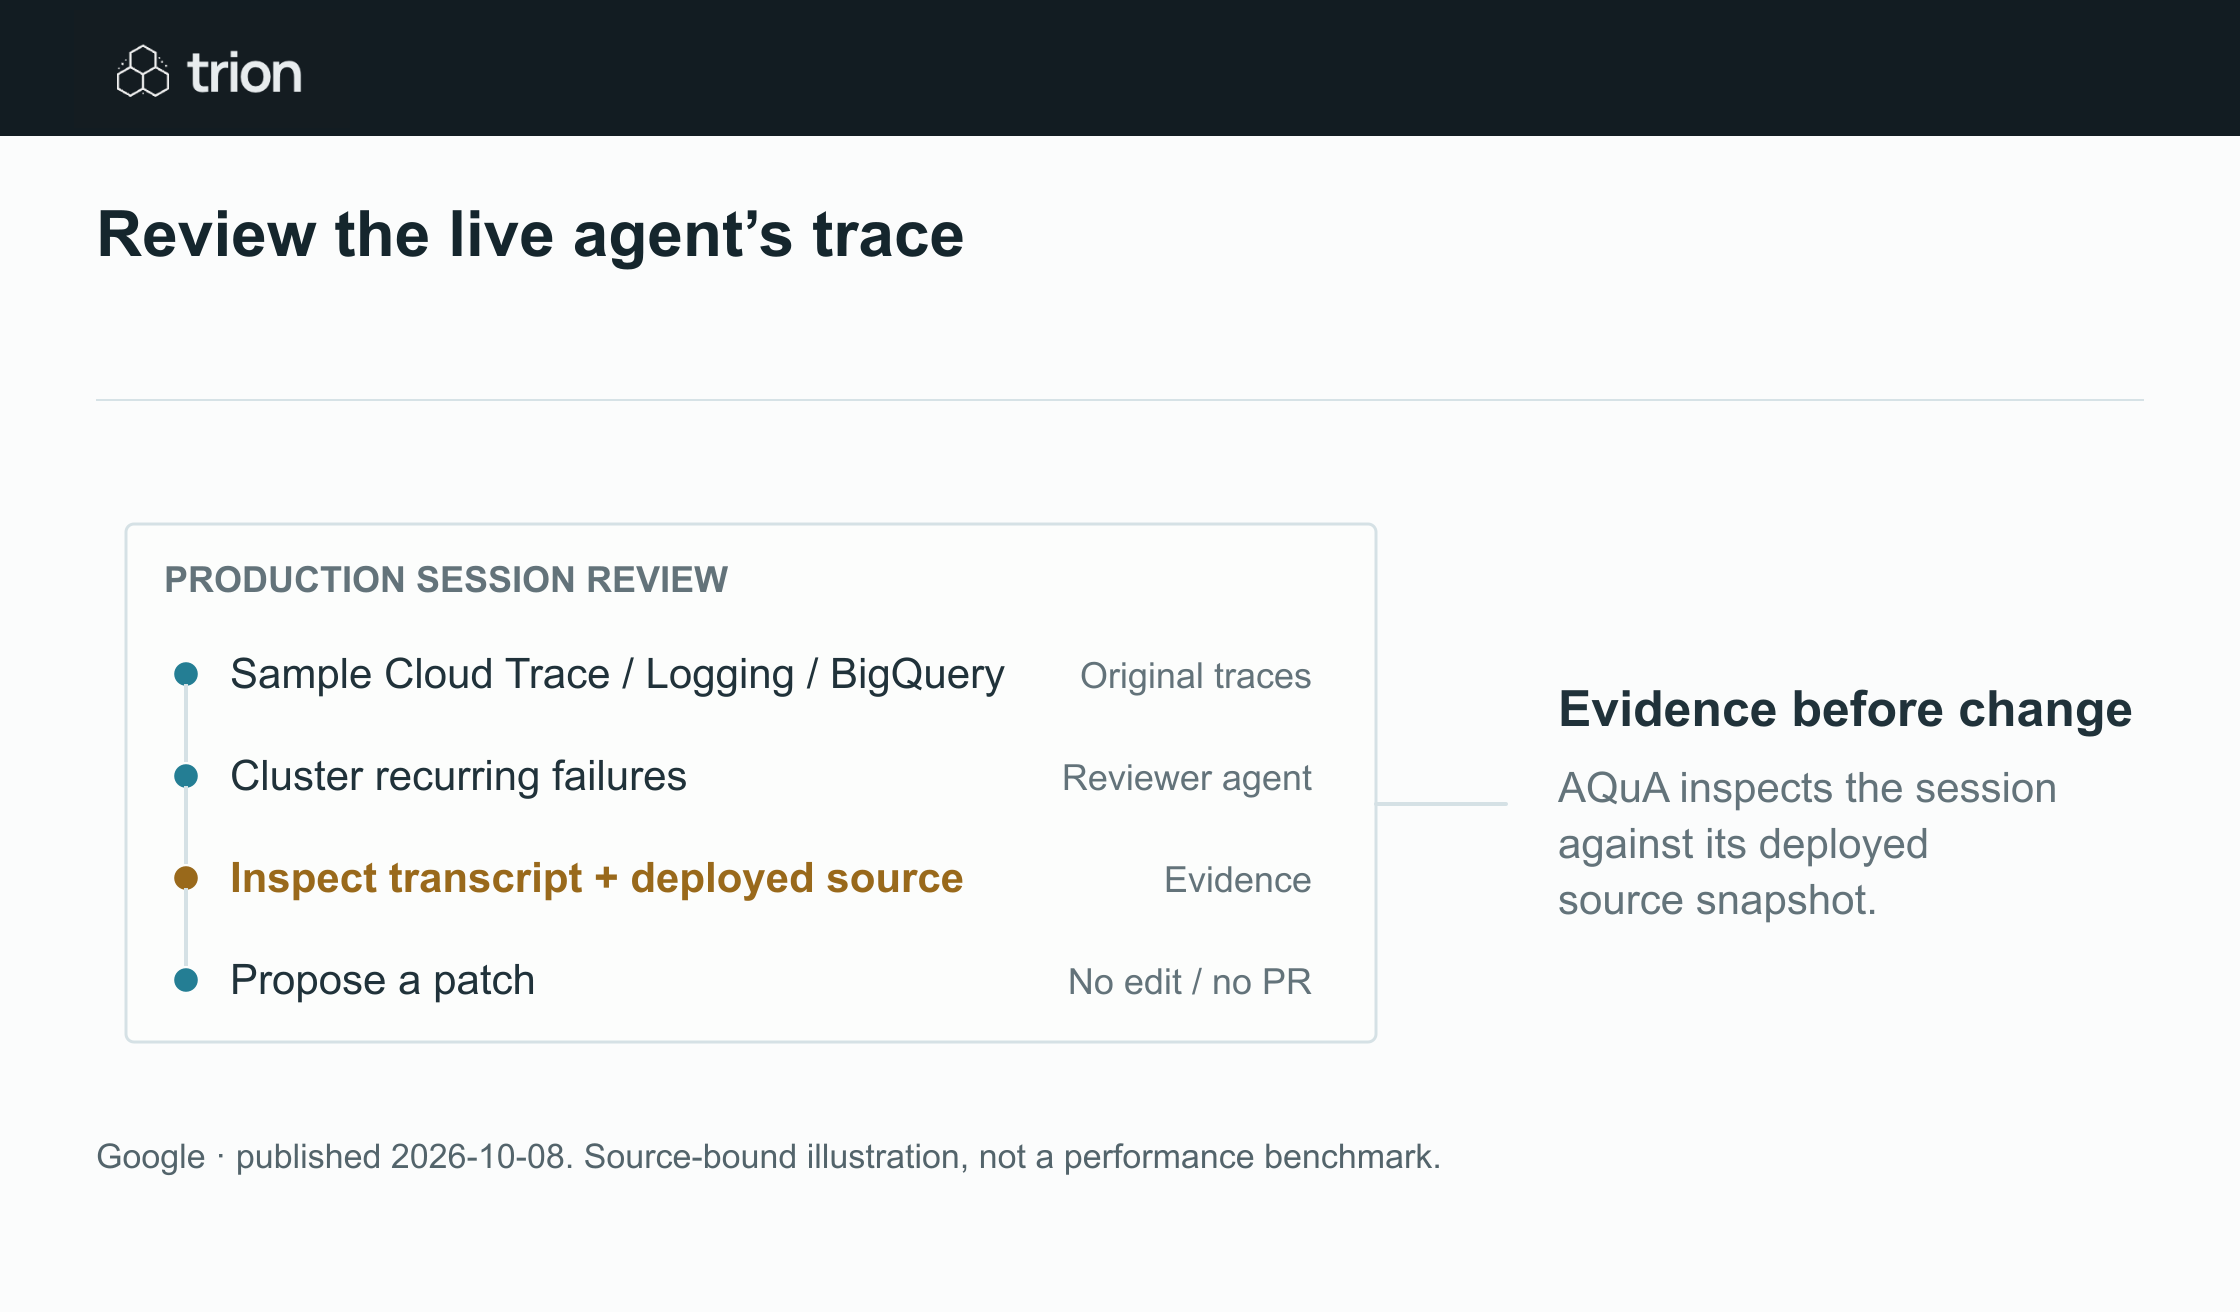The height and width of the screenshot is (1312, 2240).
Task: Select "Inspect transcript + deployed source" highlighted step
Action: tap(596, 878)
